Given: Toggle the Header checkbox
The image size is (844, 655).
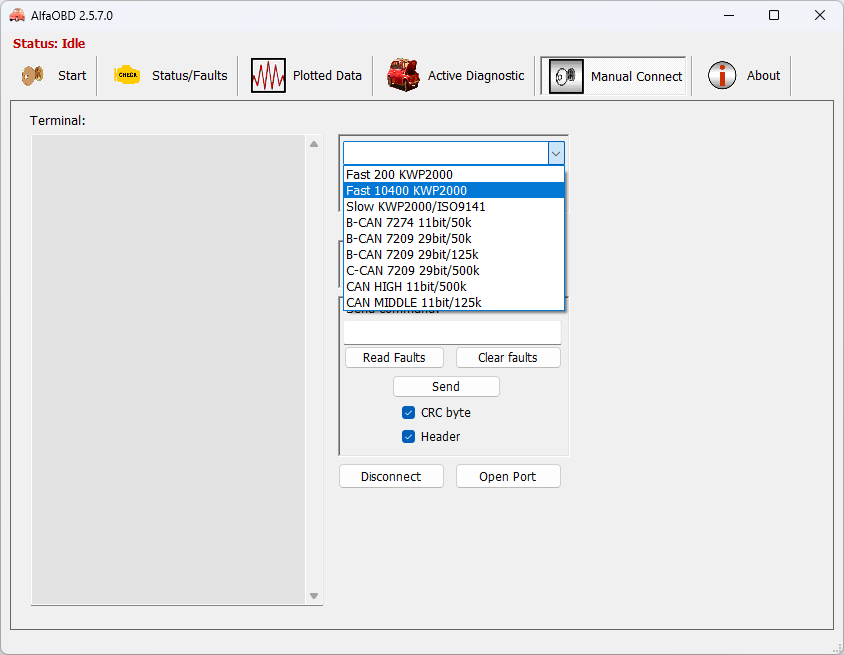Looking at the screenshot, I should click(409, 437).
